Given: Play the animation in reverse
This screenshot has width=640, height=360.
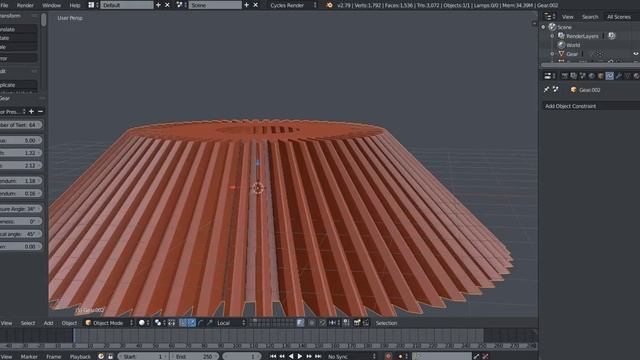Looking at the screenshot, I should pos(291,356).
